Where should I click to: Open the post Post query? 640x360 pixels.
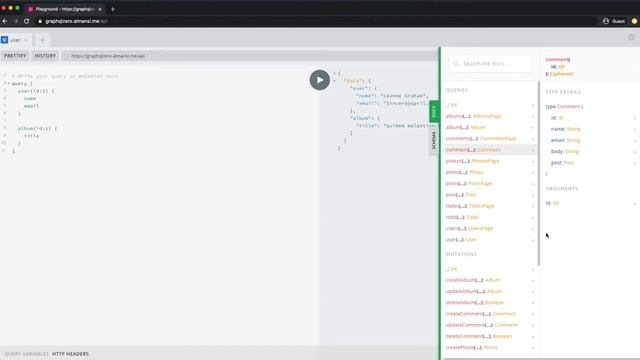click(x=490, y=195)
